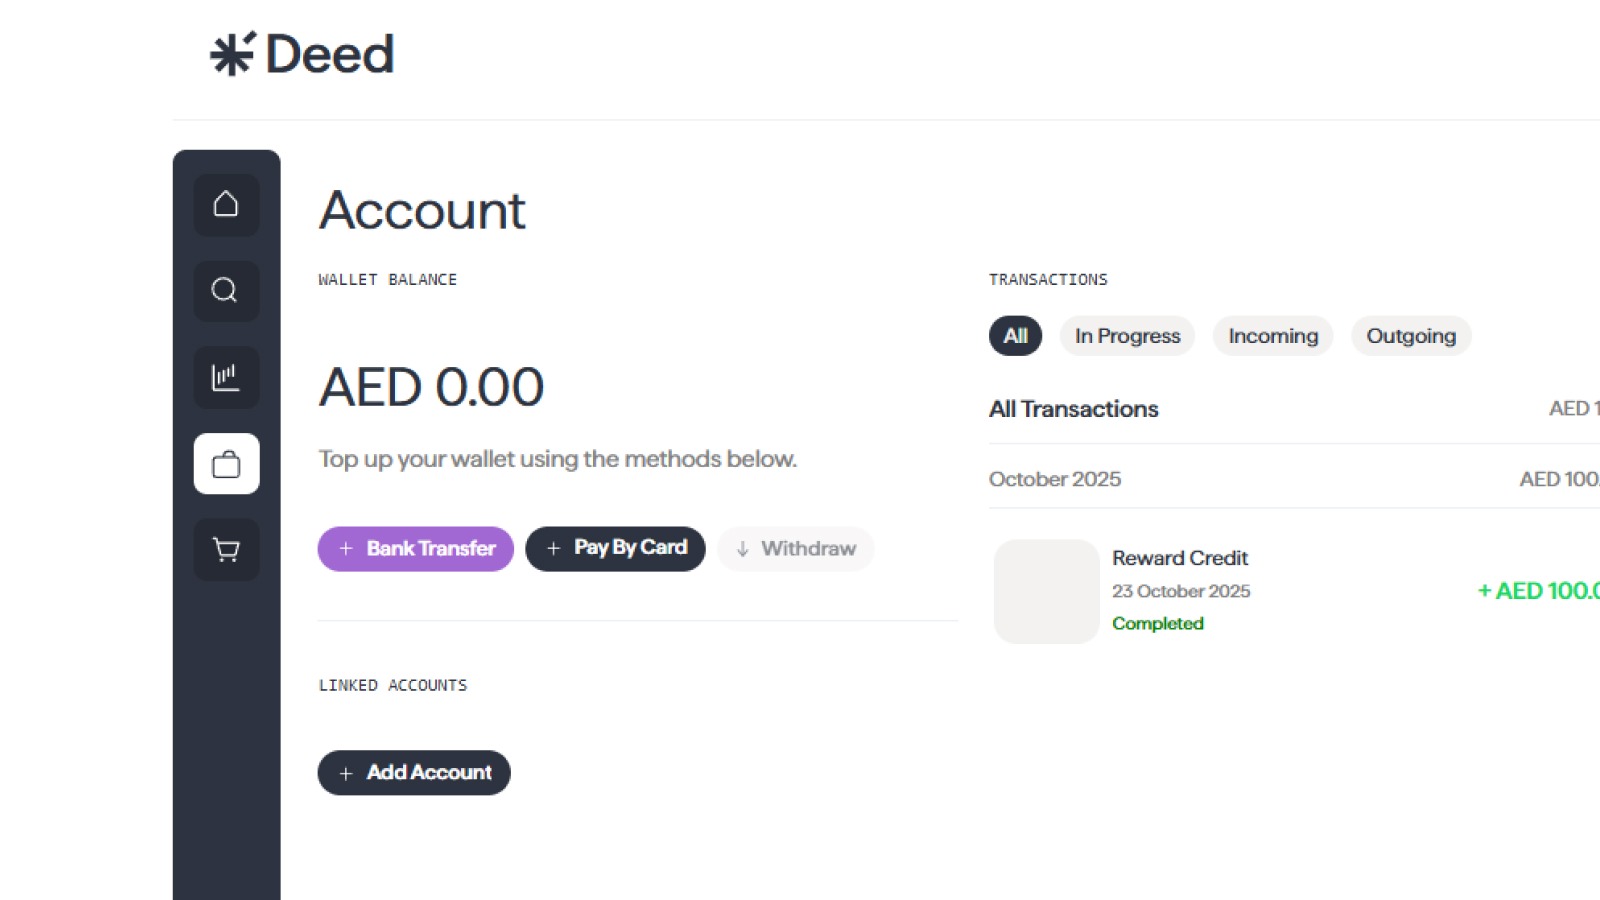Click the down-arrow icon on Withdraw

point(743,548)
